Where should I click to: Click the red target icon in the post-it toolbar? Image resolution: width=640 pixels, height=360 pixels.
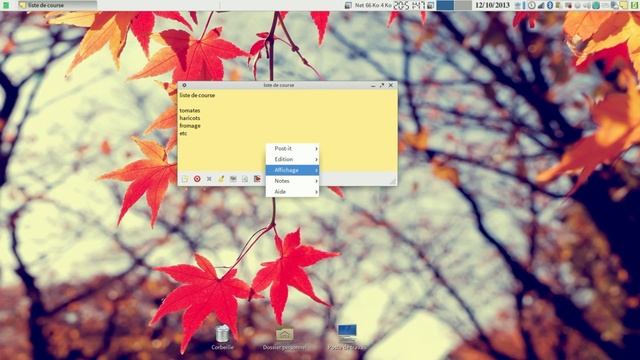(197, 179)
